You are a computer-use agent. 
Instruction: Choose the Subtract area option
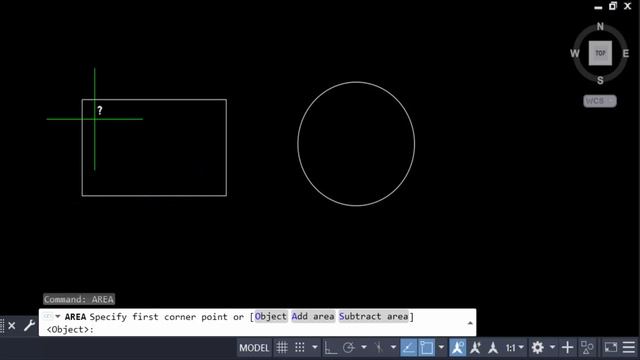[x=373, y=316]
